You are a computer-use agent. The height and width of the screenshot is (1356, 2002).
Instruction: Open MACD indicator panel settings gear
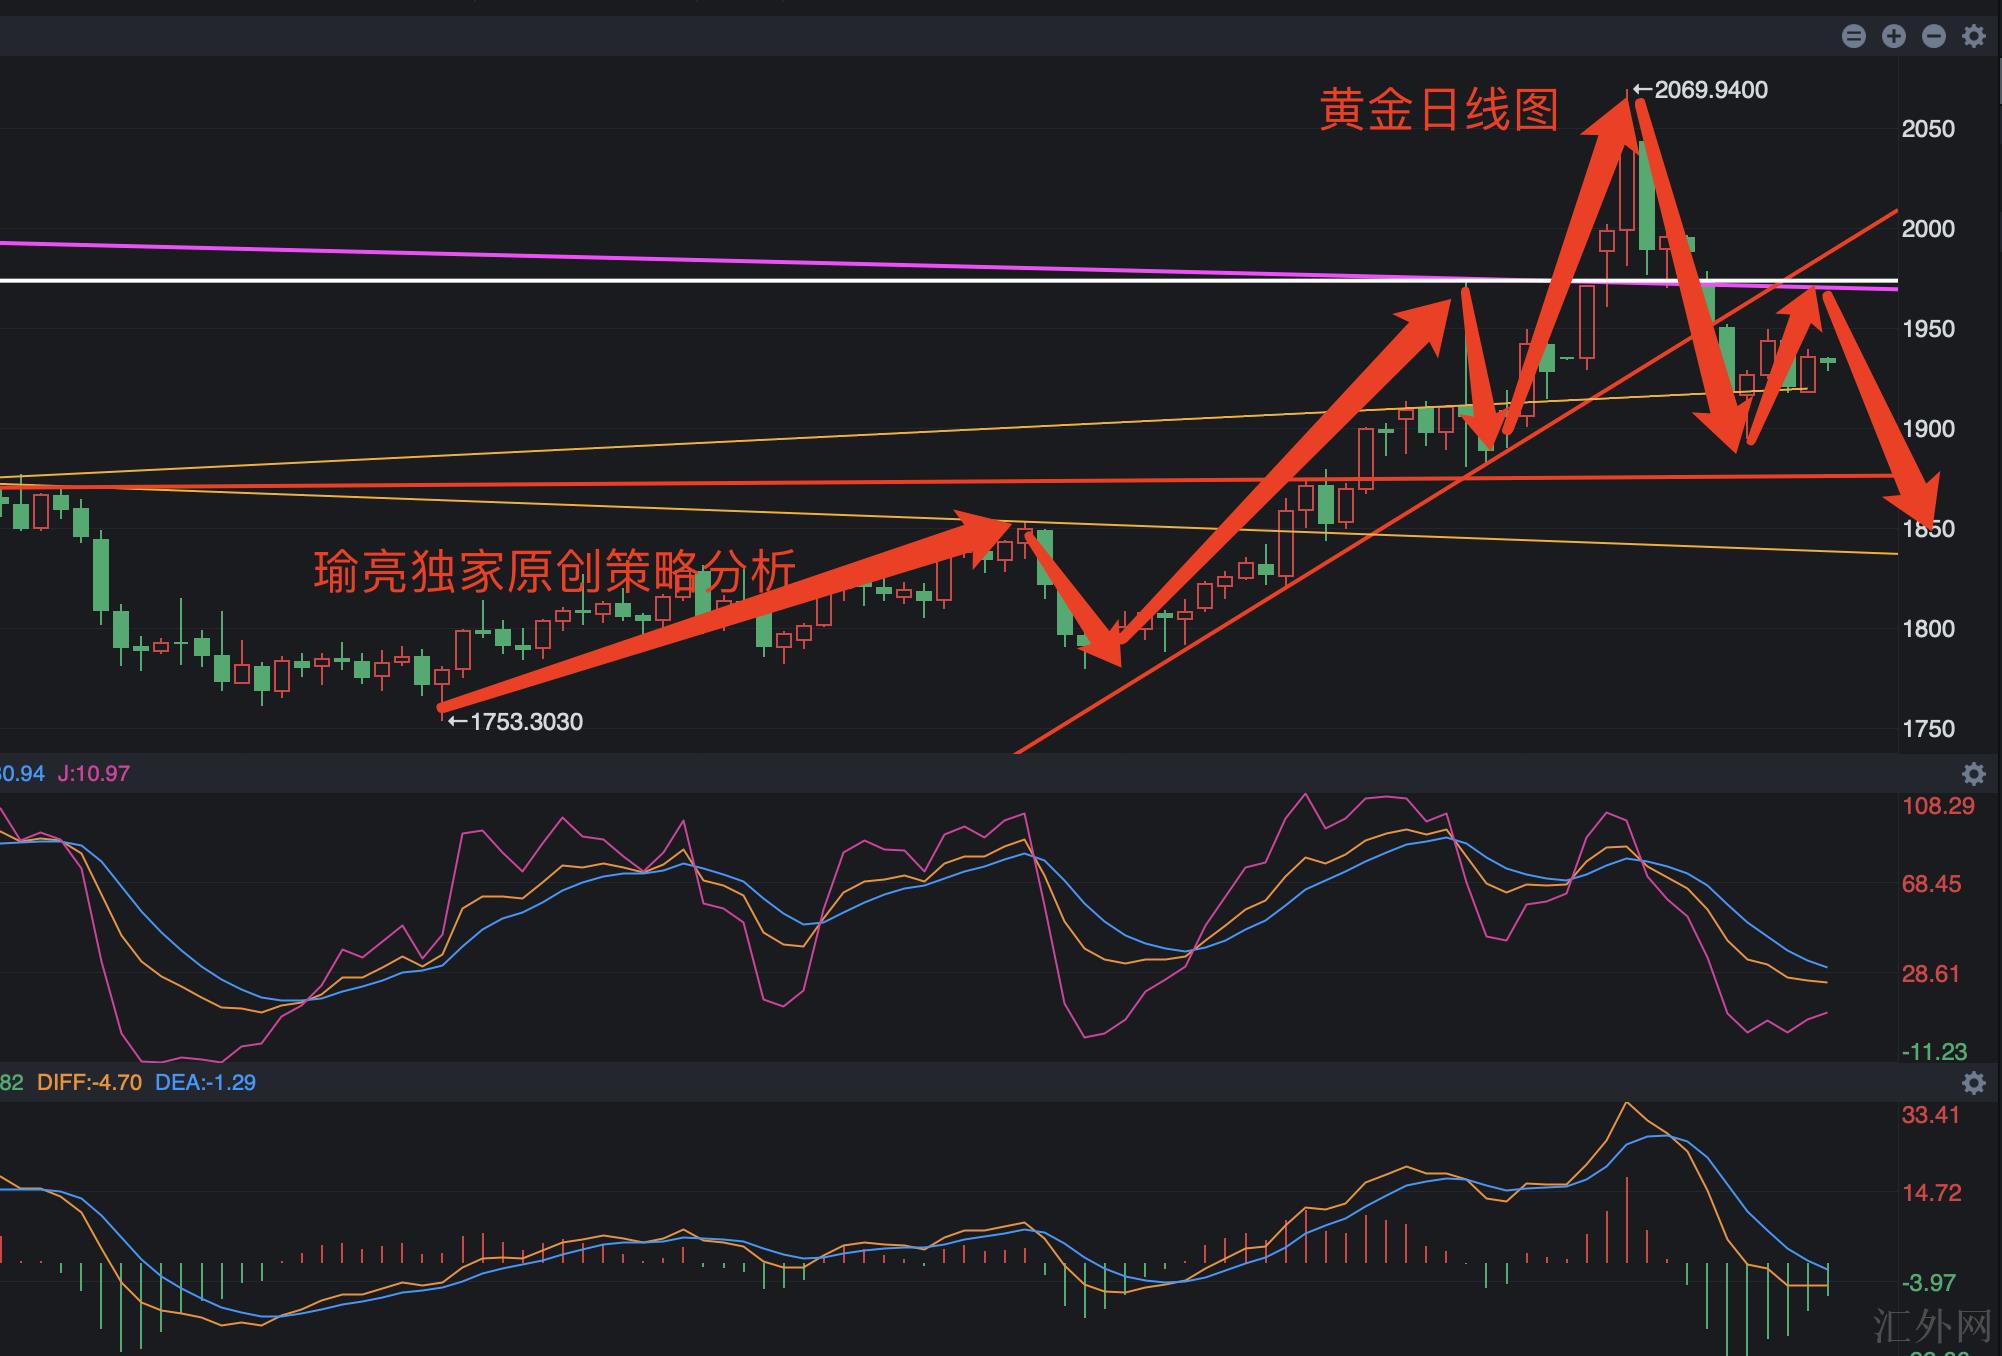click(x=1973, y=1083)
